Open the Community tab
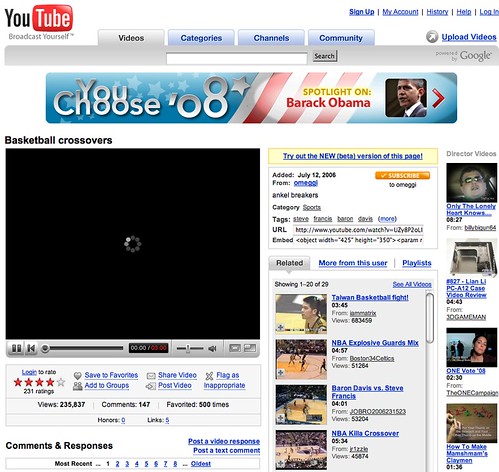Screen dimensions: 499x472 [341, 38]
